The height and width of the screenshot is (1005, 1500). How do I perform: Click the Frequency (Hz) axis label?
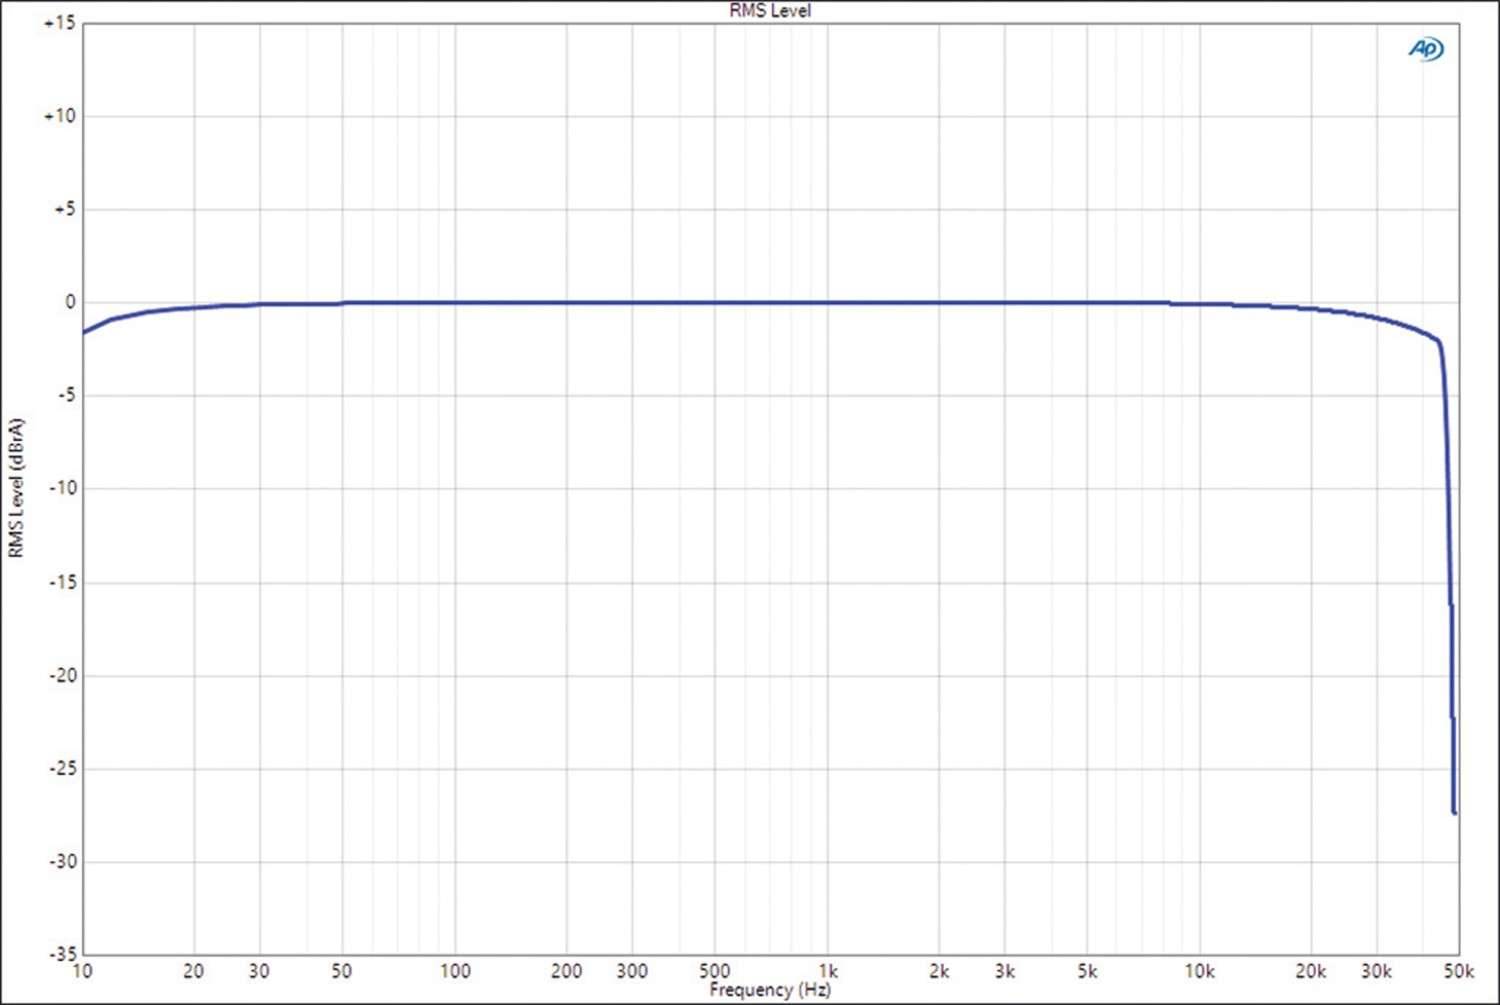pyautogui.click(x=769, y=990)
